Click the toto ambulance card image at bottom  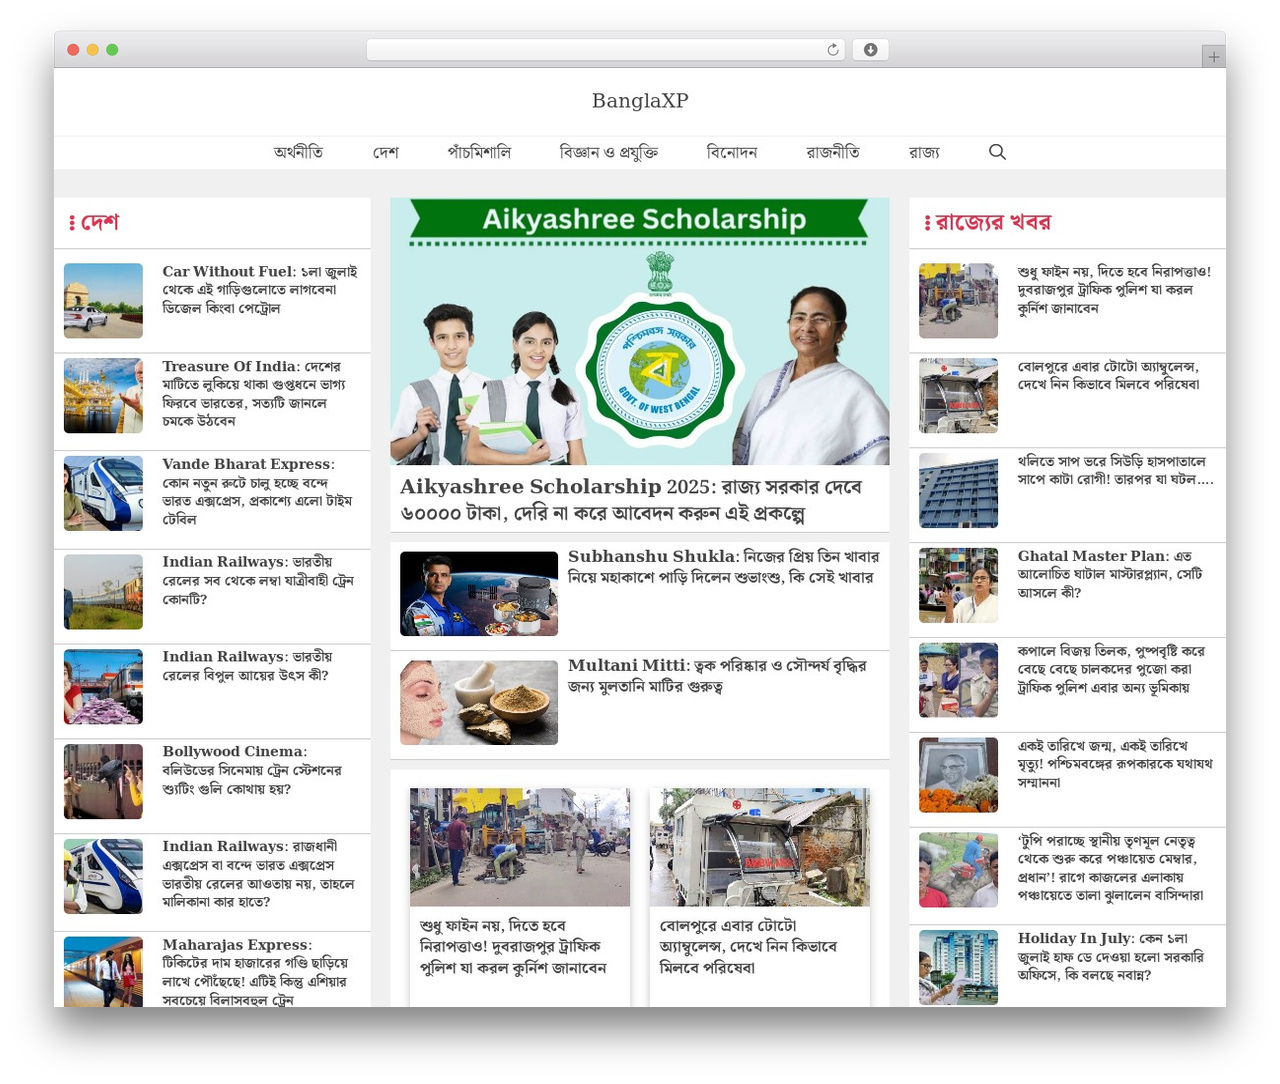pyautogui.click(x=760, y=847)
